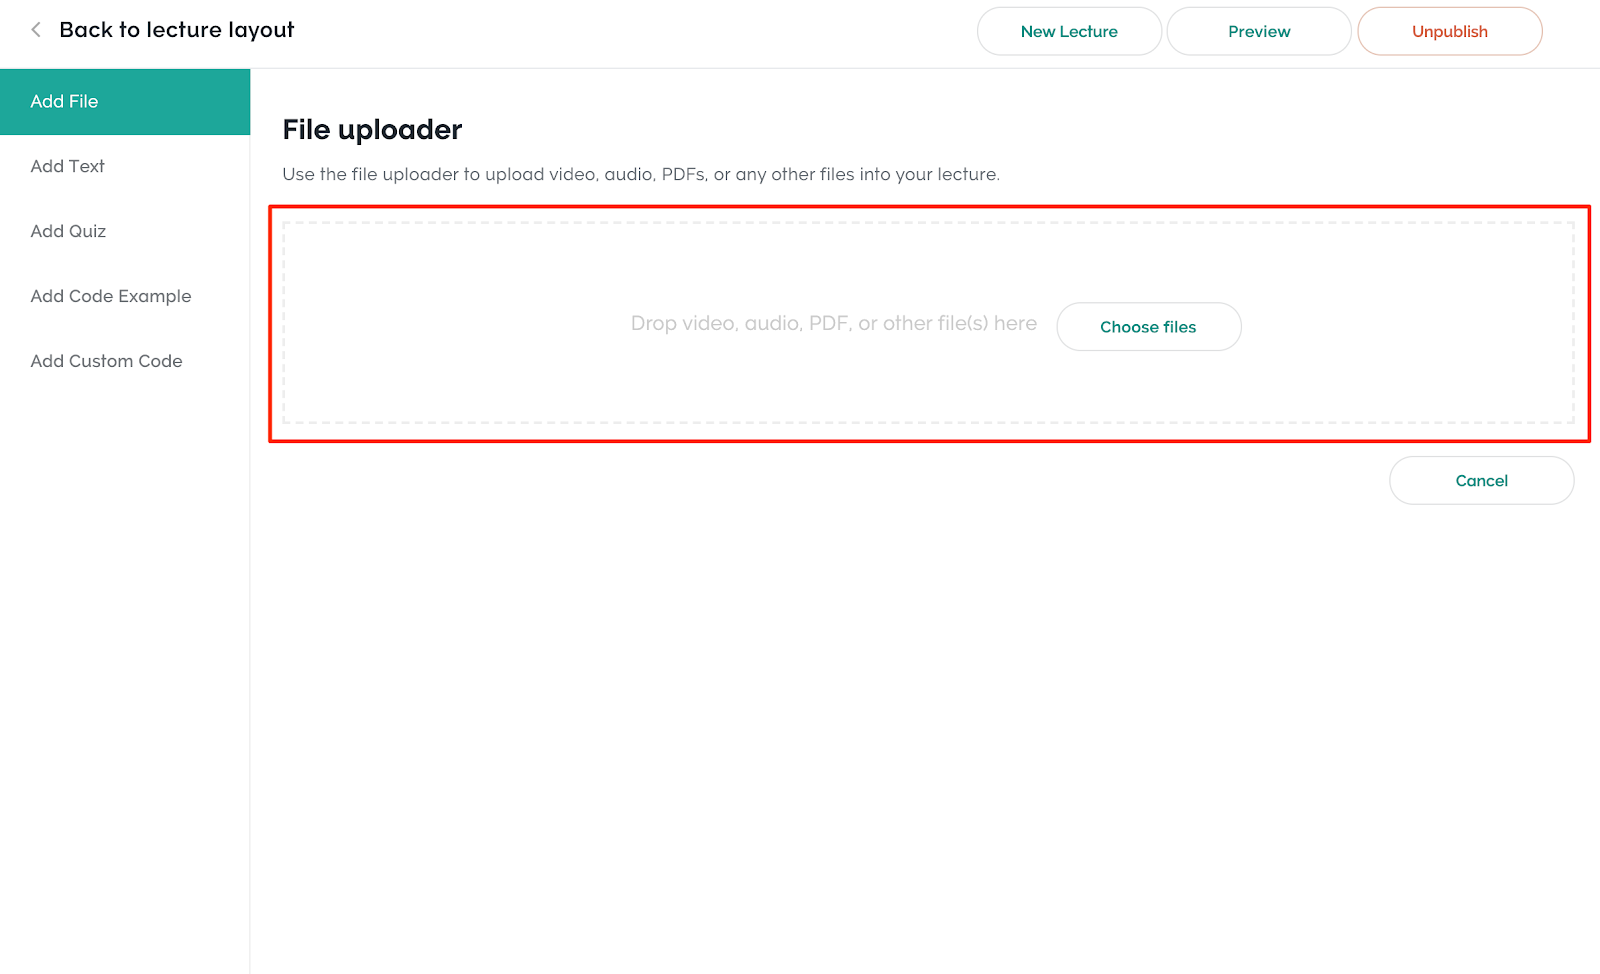Click the File uploader heading
The height and width of the screenshot is (974, 1600).
coord(372,130)
